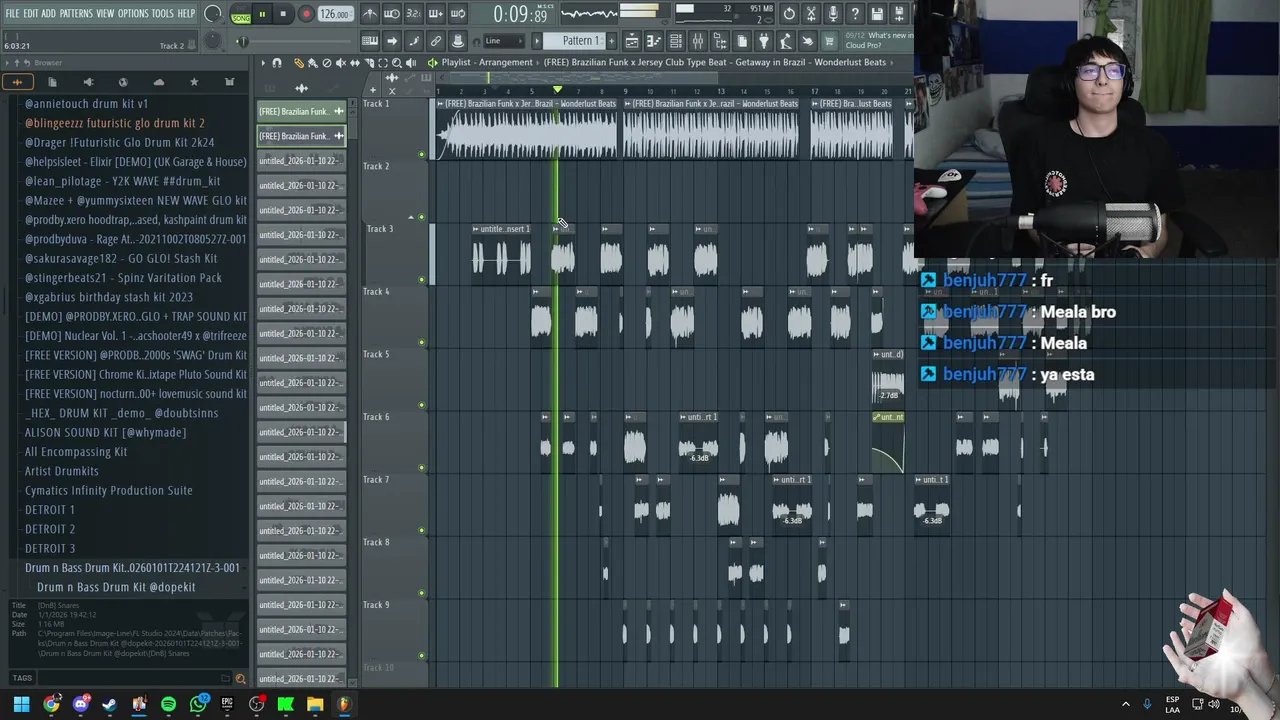Viewport: 1280px width, 720px height.
Task: Toggle the metronome icon
Action: (x=370, y=14)
